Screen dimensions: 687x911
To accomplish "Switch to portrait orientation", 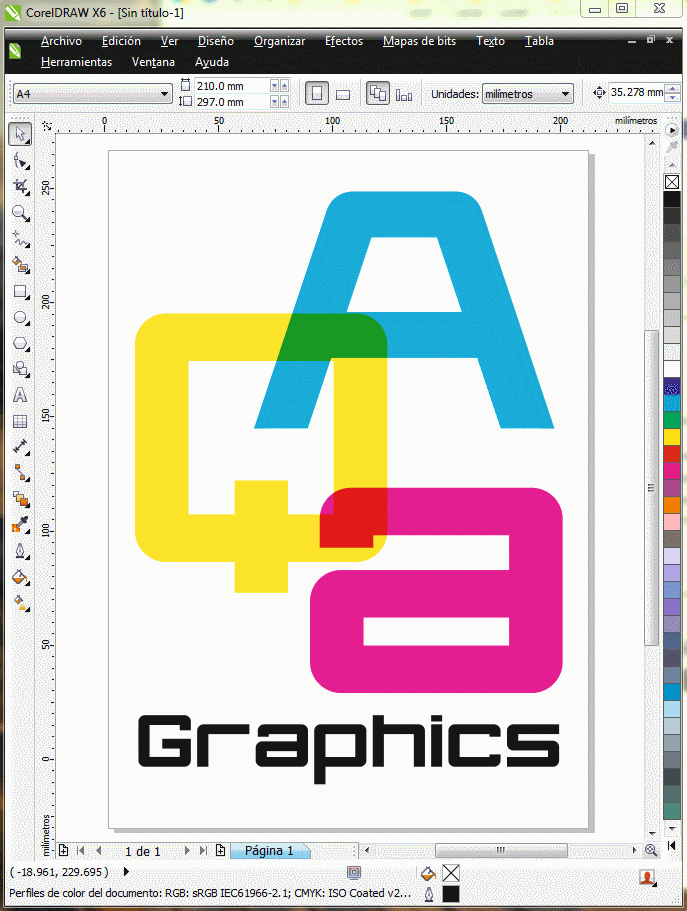I will (317, 93).
